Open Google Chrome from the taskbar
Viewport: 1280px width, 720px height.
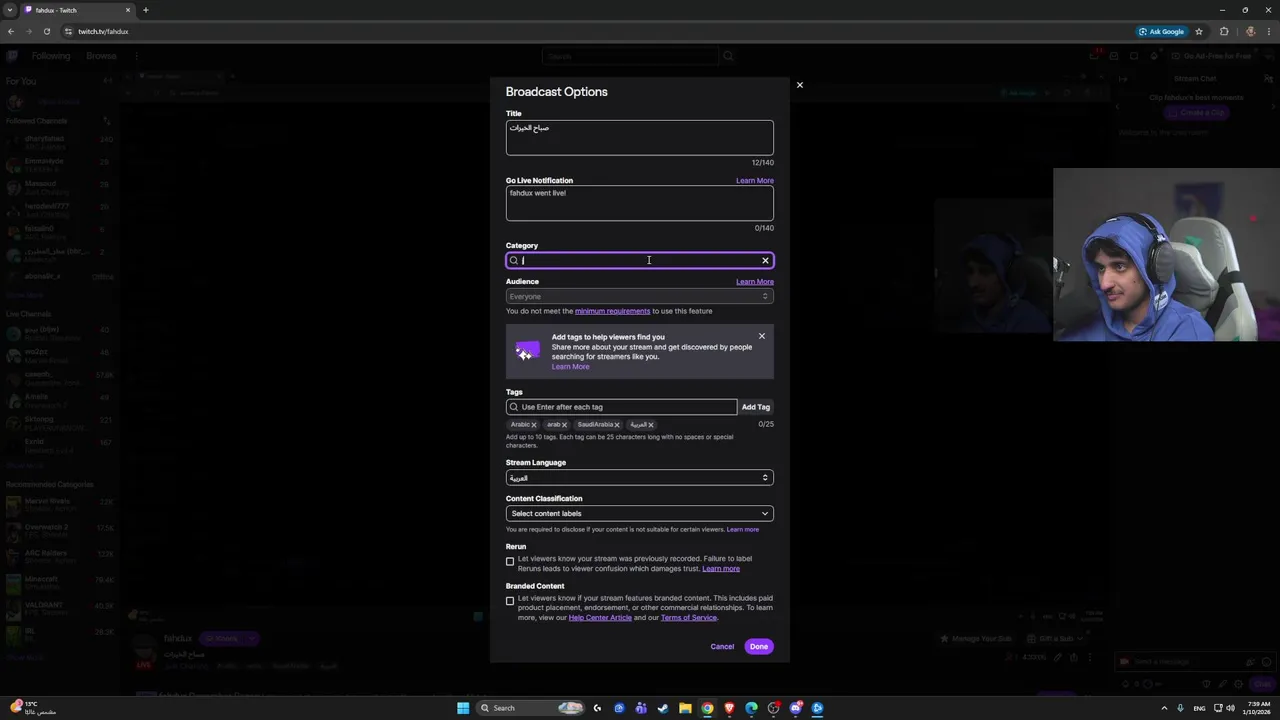(x=707, y=708)
